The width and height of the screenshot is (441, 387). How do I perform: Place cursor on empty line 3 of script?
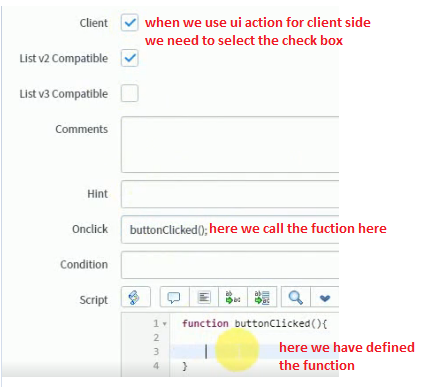pyautogui.click(x=255, y=352)
